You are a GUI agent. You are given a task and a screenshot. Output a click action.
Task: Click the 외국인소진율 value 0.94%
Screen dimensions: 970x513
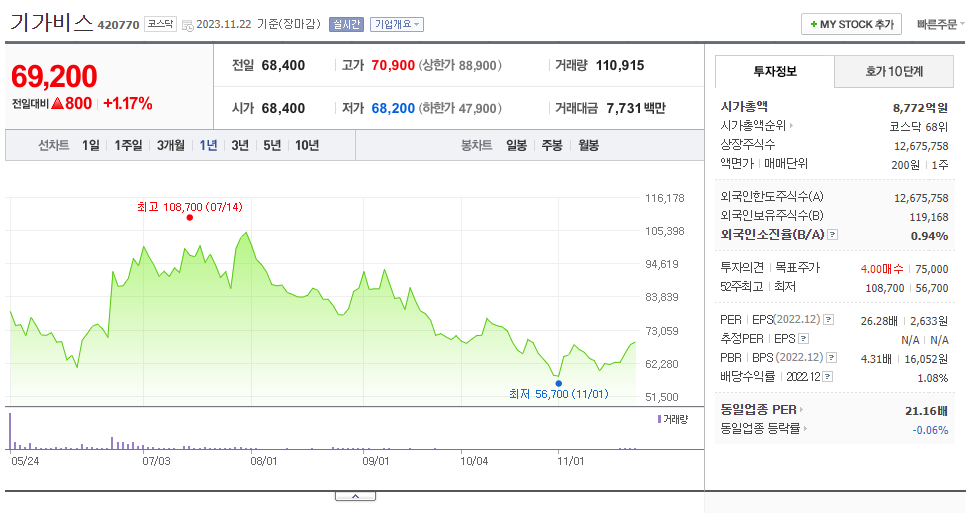point(929,236)
